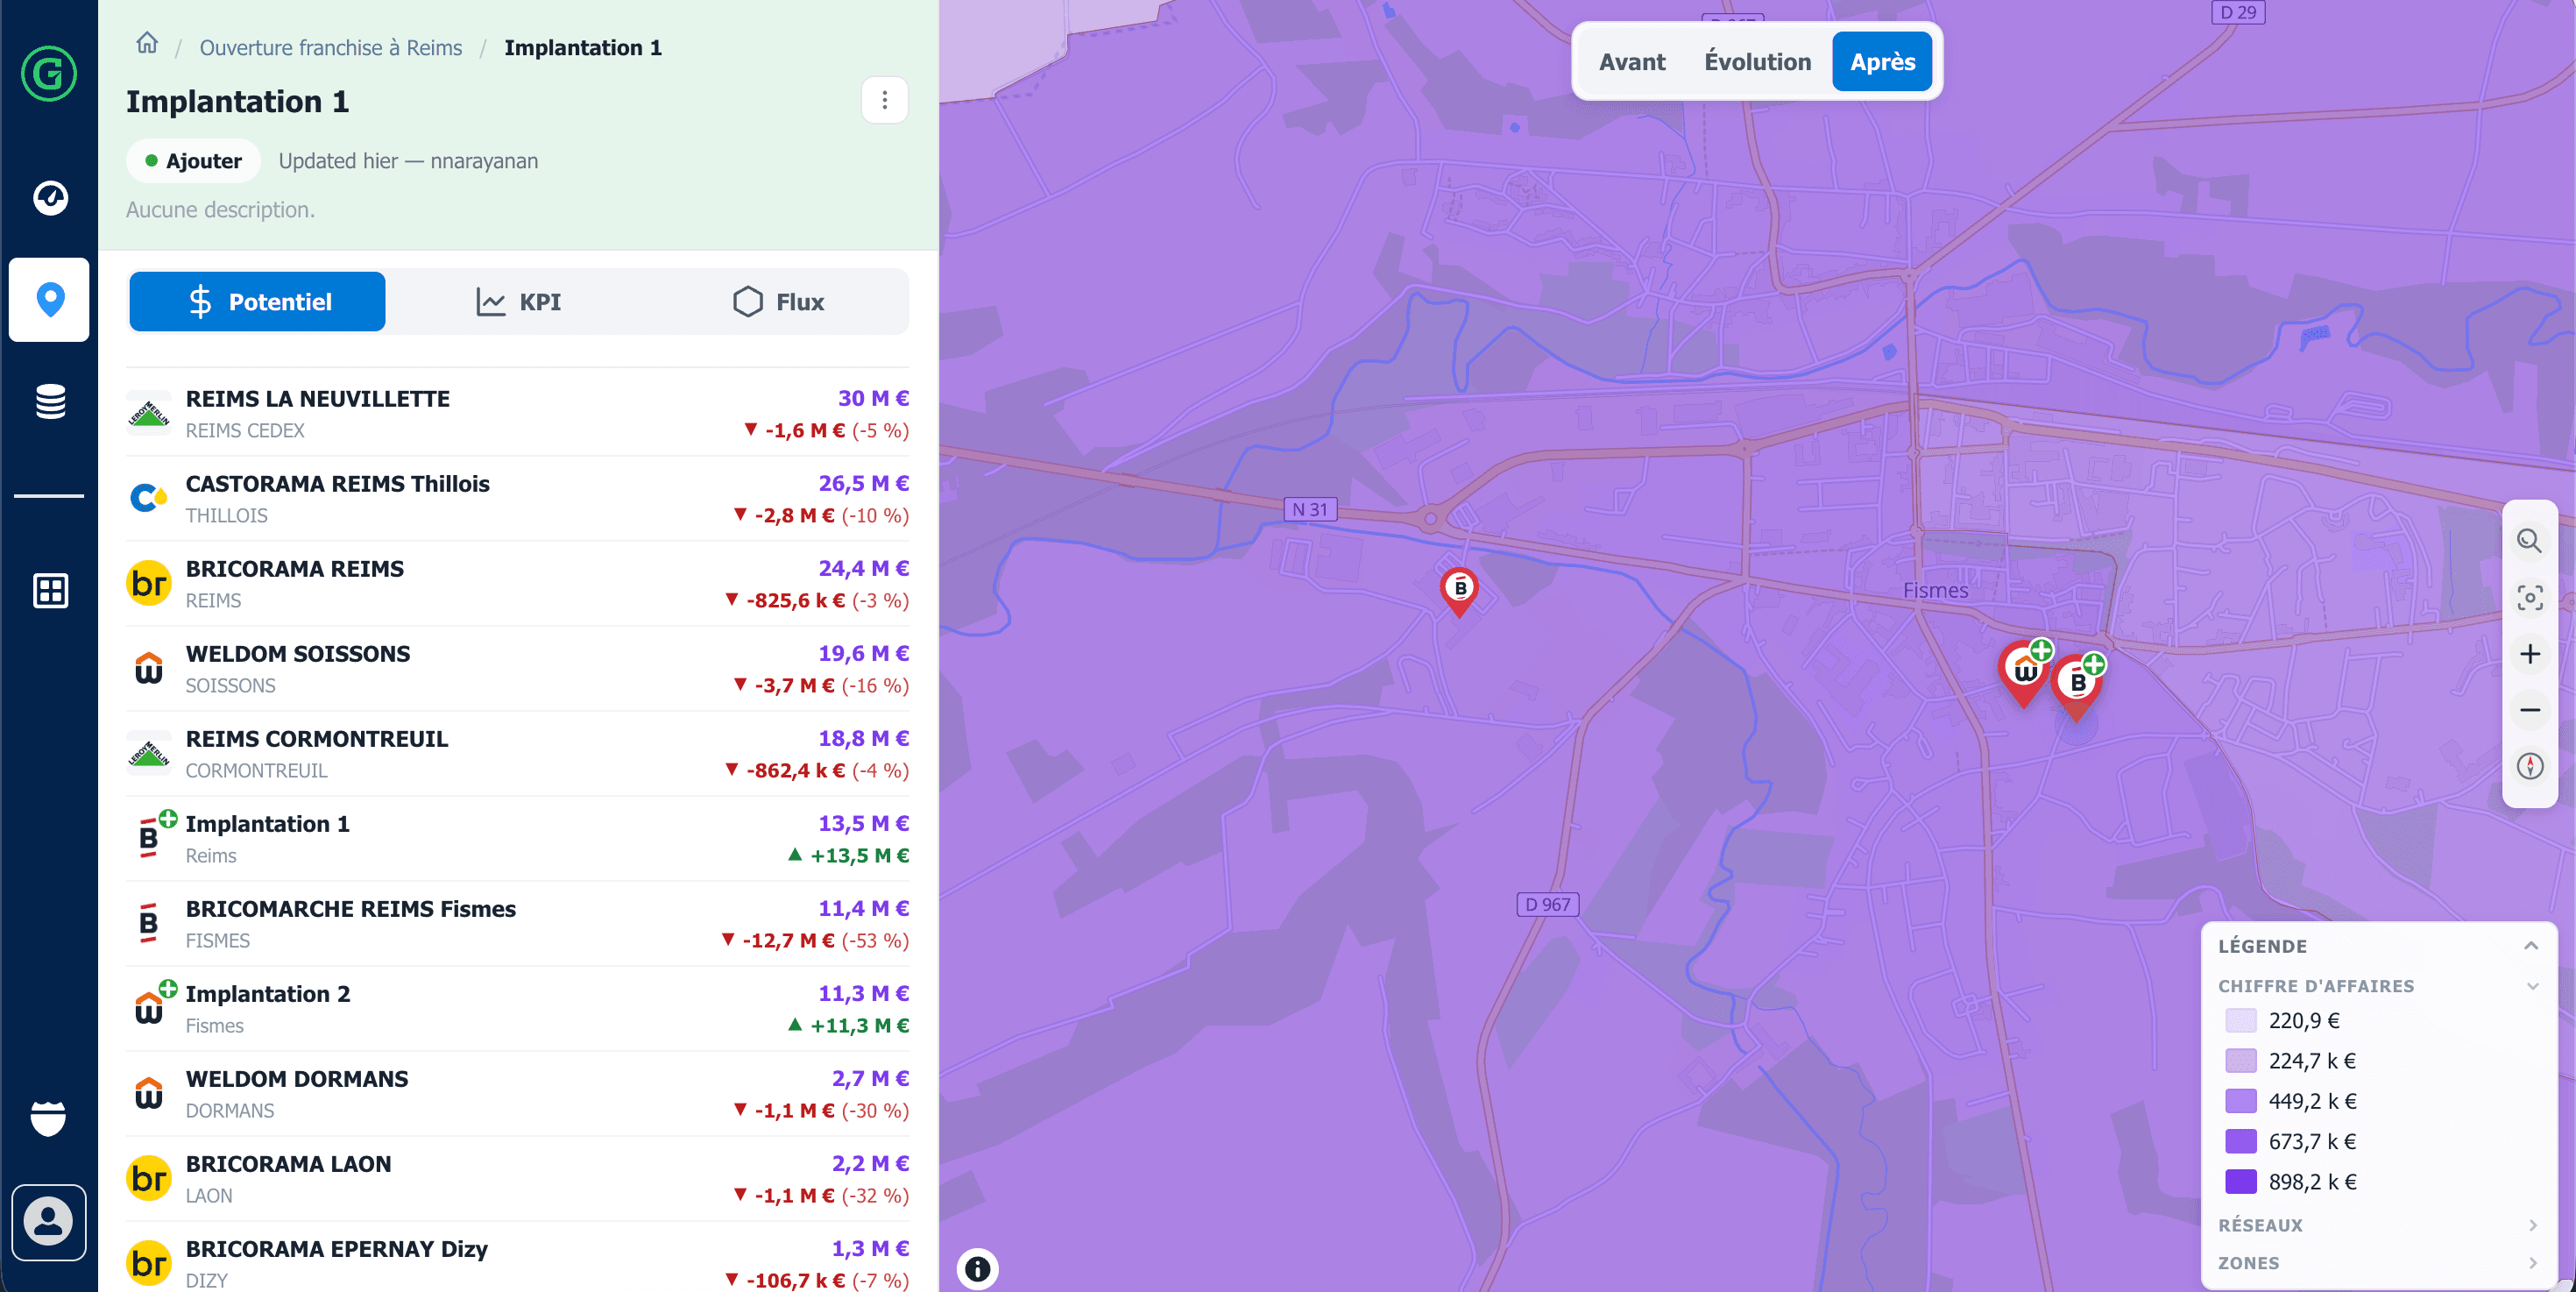Click the Implantation 1 breadcrumb
This screenshot has height=1292, width=2576.
[583, 48]
